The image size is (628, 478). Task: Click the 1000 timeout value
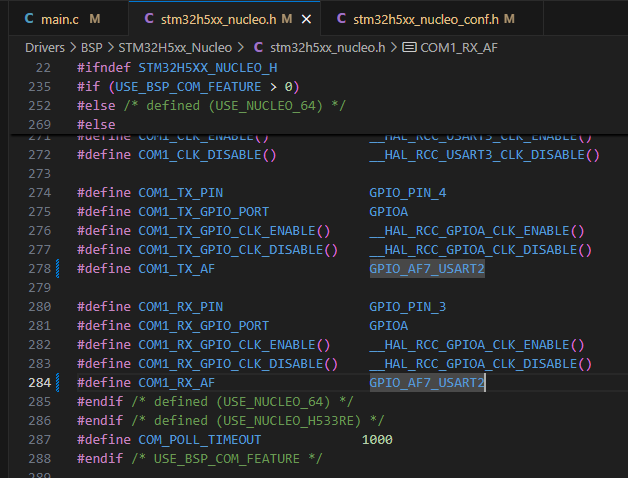(x=377, y=440)
